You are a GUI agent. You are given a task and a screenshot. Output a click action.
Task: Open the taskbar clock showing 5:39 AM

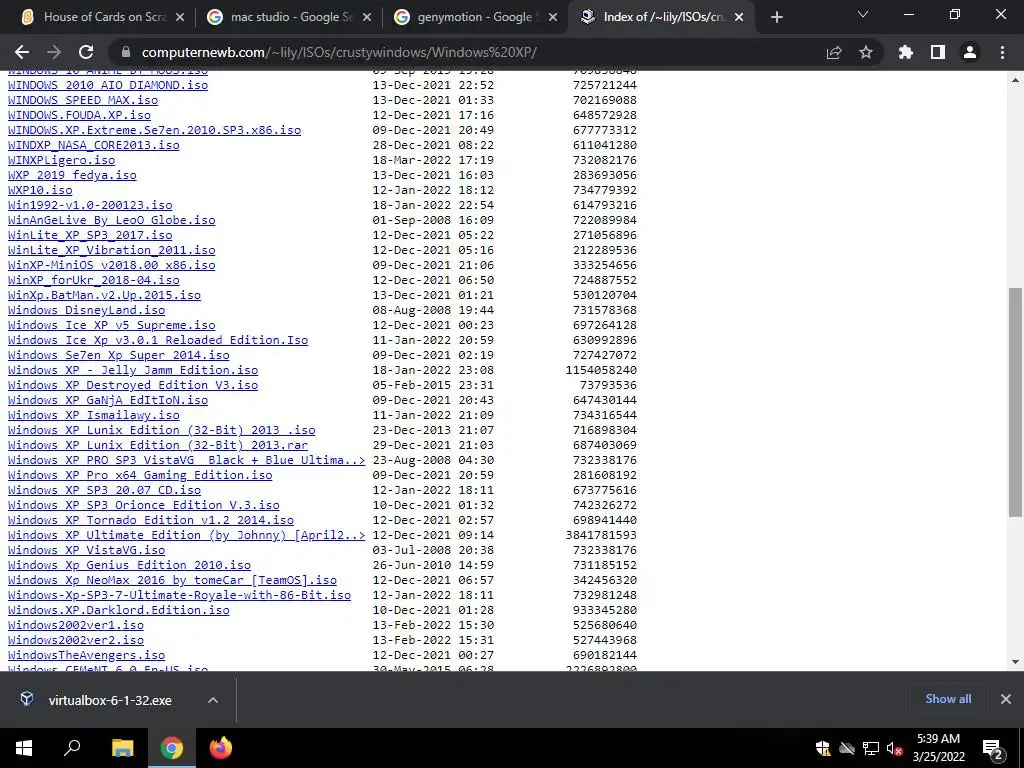pos(938,748)
